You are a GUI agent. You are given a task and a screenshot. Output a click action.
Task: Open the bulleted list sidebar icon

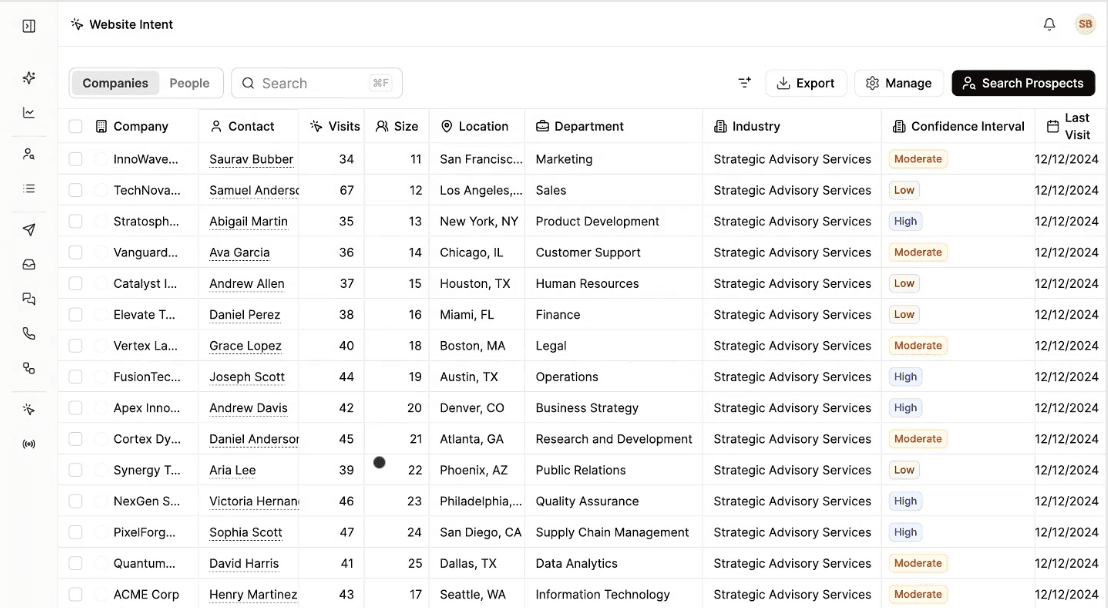pyautogui.click(x=29, y=189)
